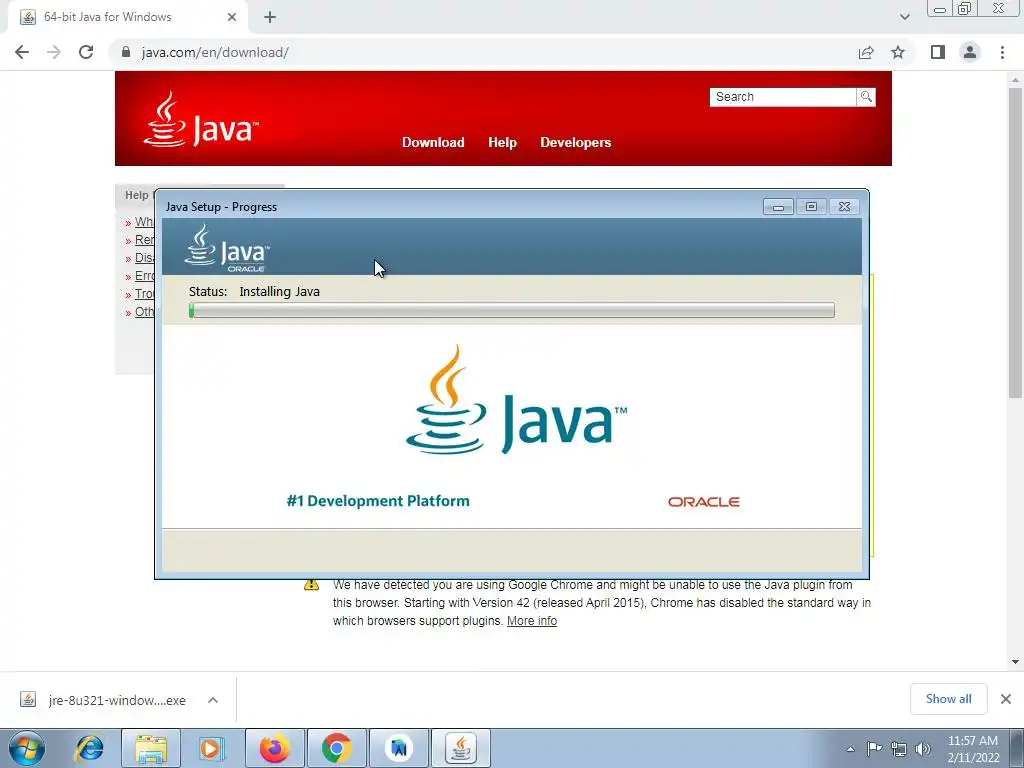1024x768 pixels.
Task: Open Chrome's three-dot menu
Action: pyautogui.click(x=1002, y=52)
